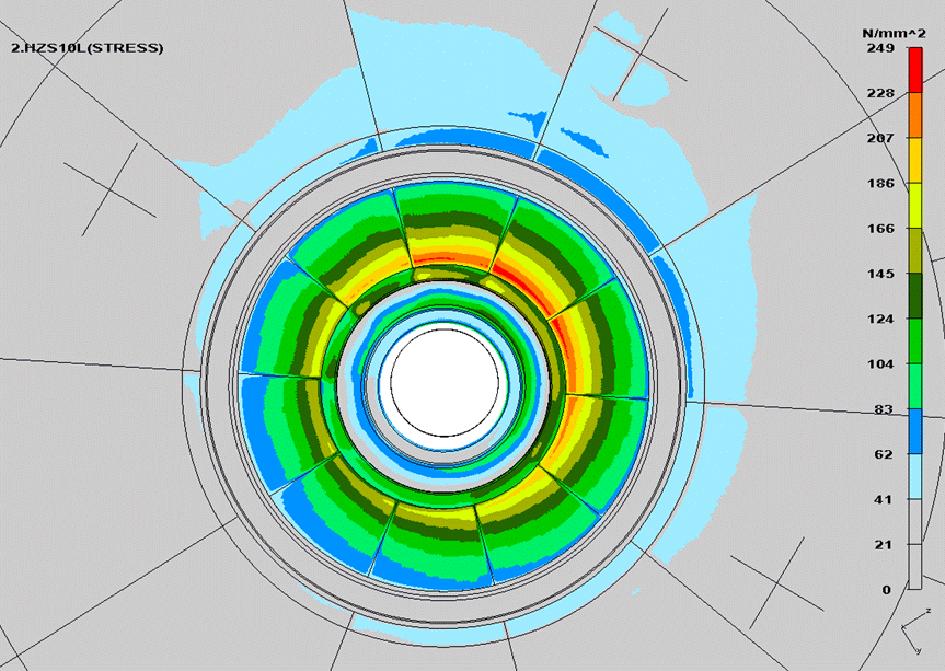Viewport: 945px width, 671px height.
Task: Select the gray 0-21 legend band
Action: (915, 567)
